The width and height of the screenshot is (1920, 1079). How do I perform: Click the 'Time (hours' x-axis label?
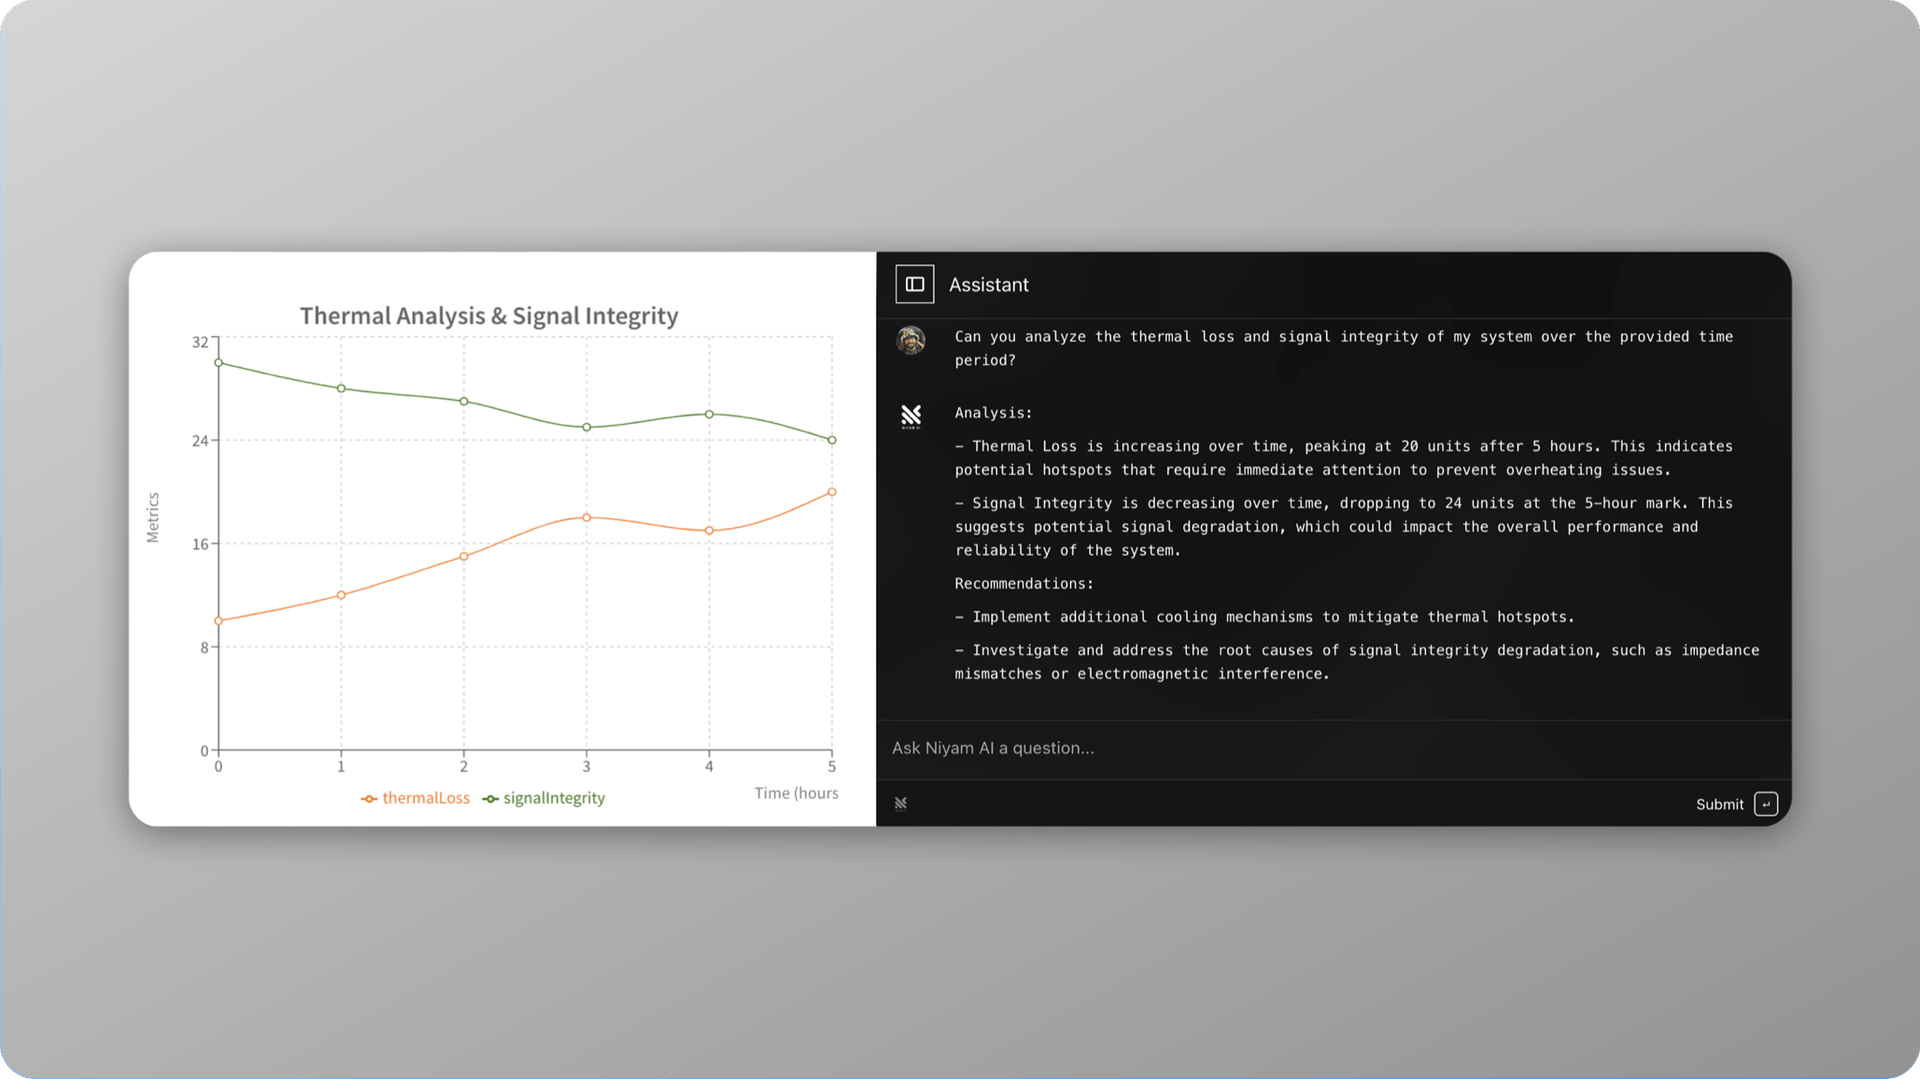pos(796,793)
